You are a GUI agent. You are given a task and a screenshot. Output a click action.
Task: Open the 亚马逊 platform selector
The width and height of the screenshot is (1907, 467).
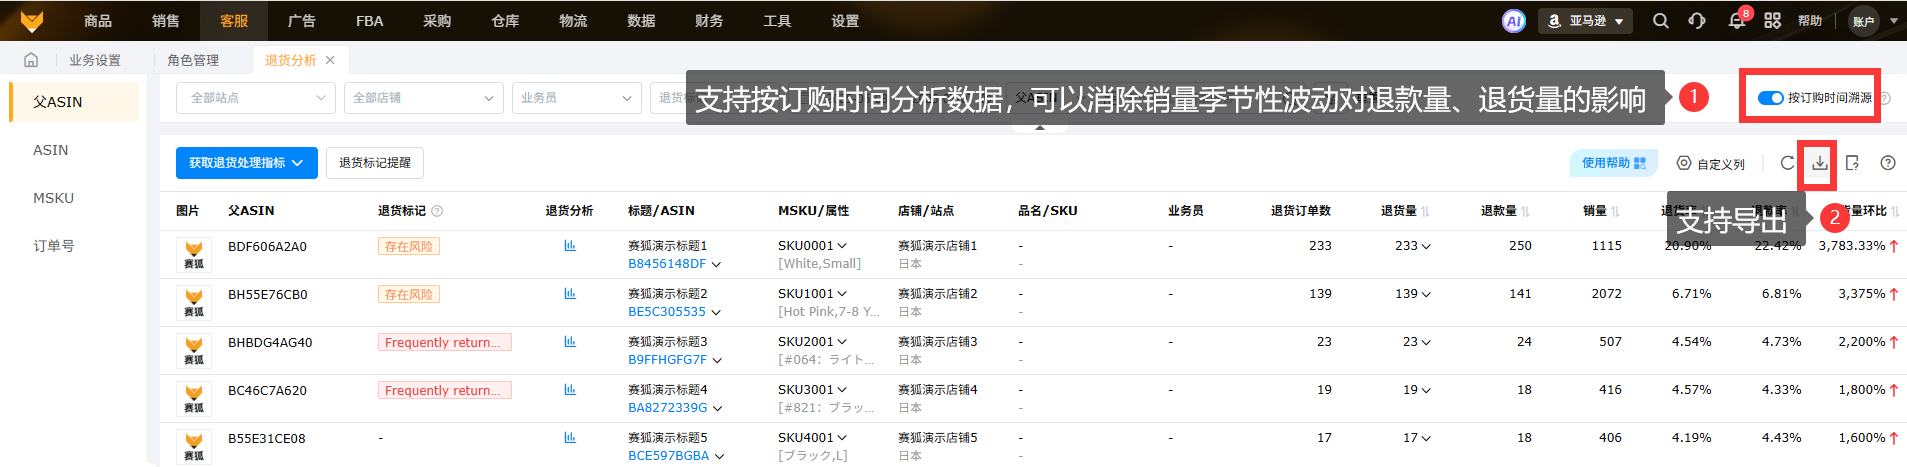pyautogui.click(x=1585, y=21)
